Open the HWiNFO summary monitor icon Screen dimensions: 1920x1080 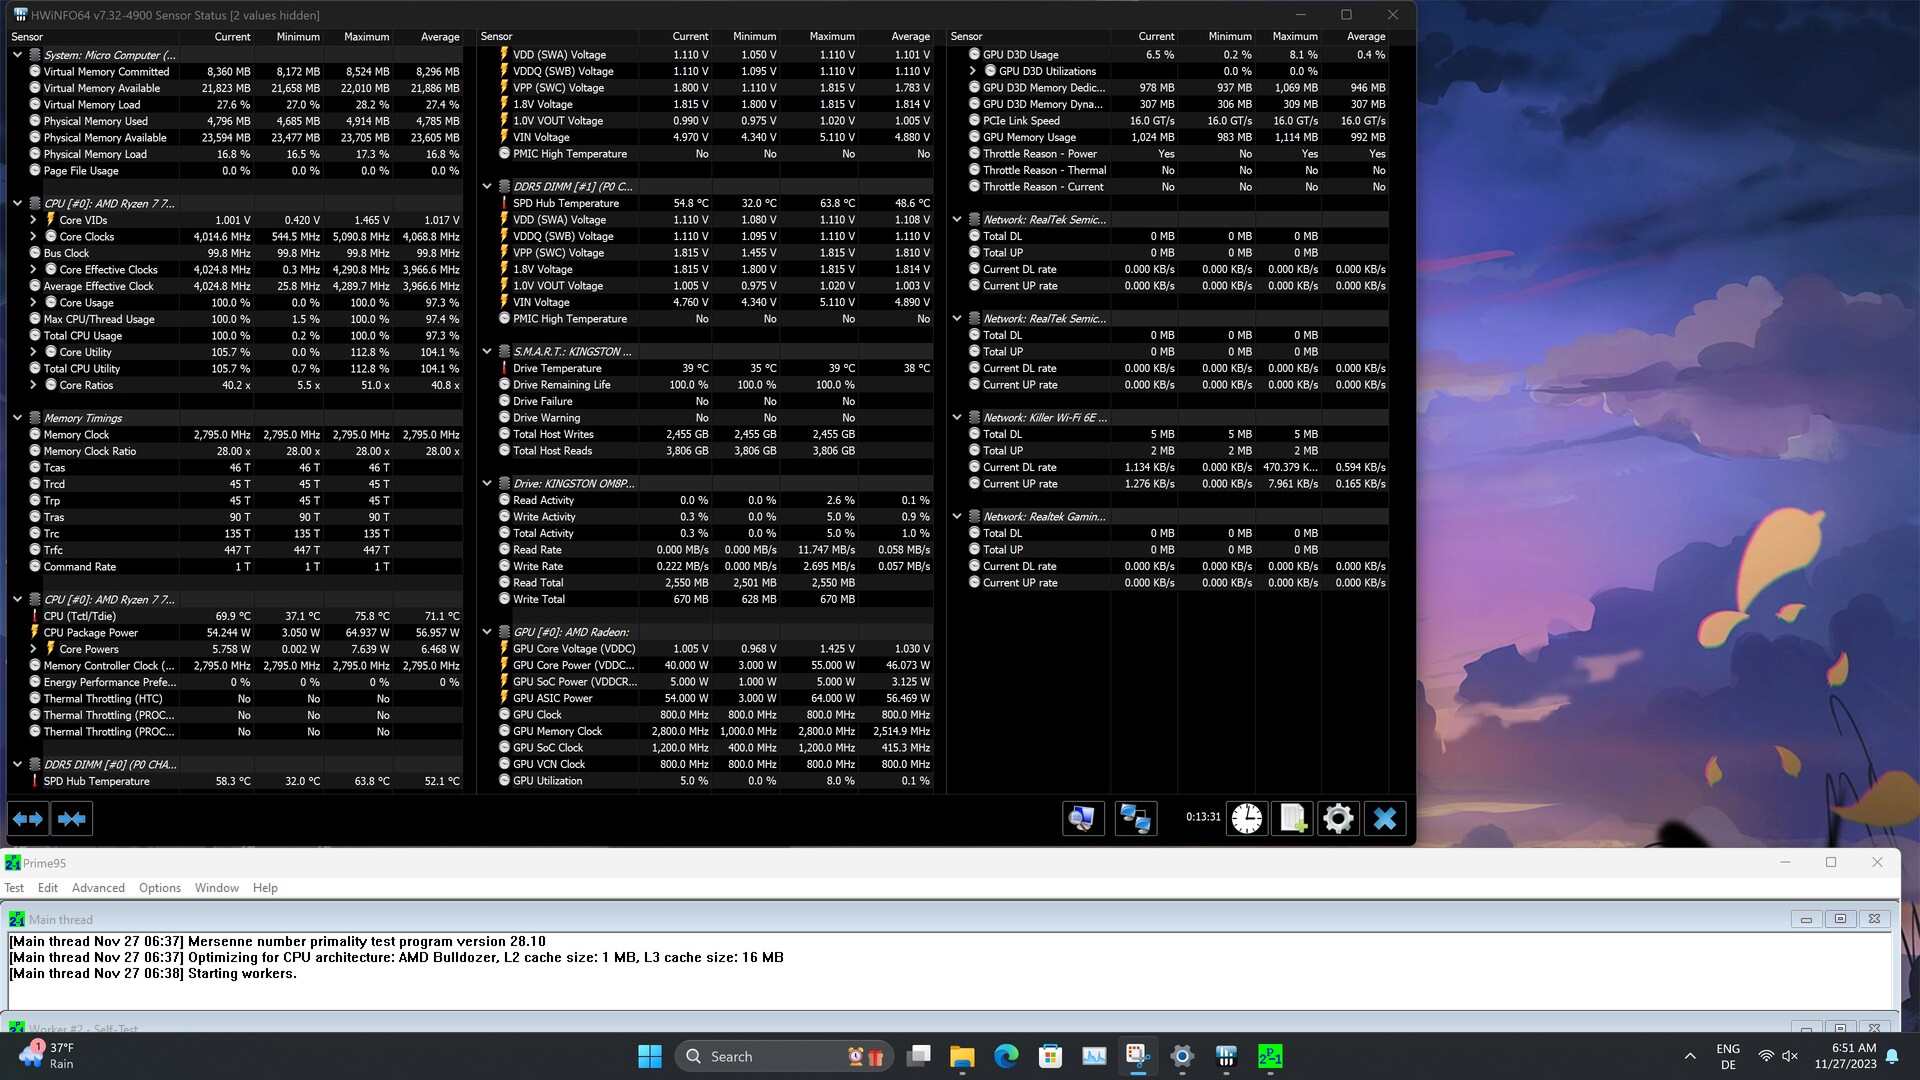[x=1082, y=819]
